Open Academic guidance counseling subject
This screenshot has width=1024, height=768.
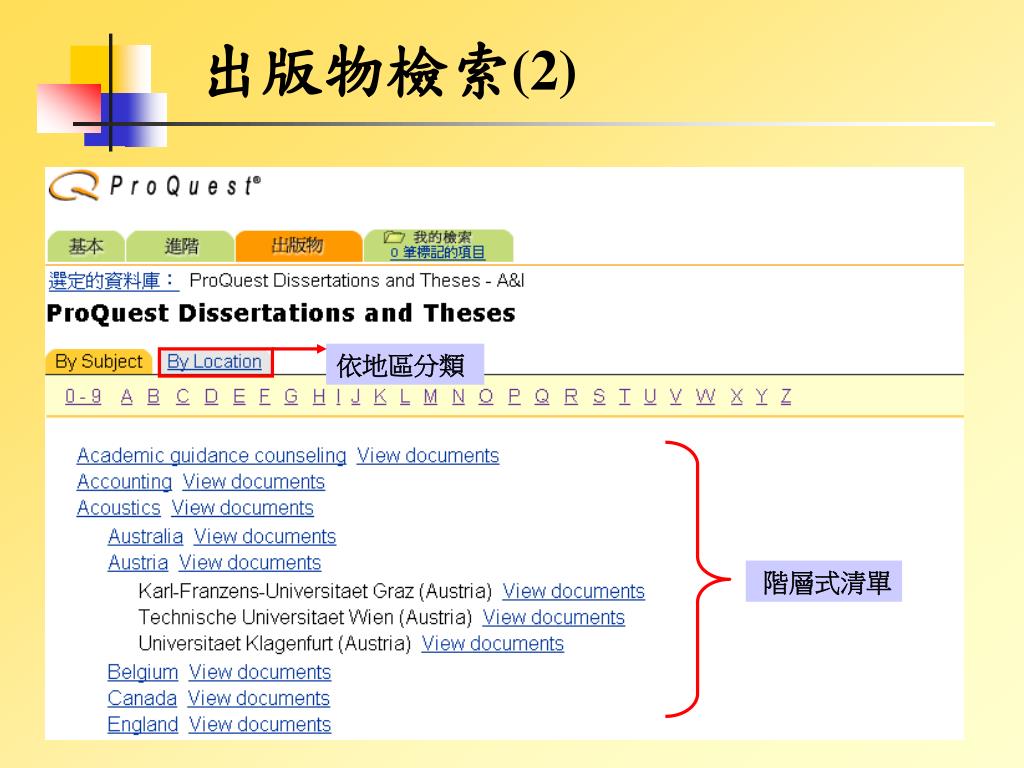(212, 456)
